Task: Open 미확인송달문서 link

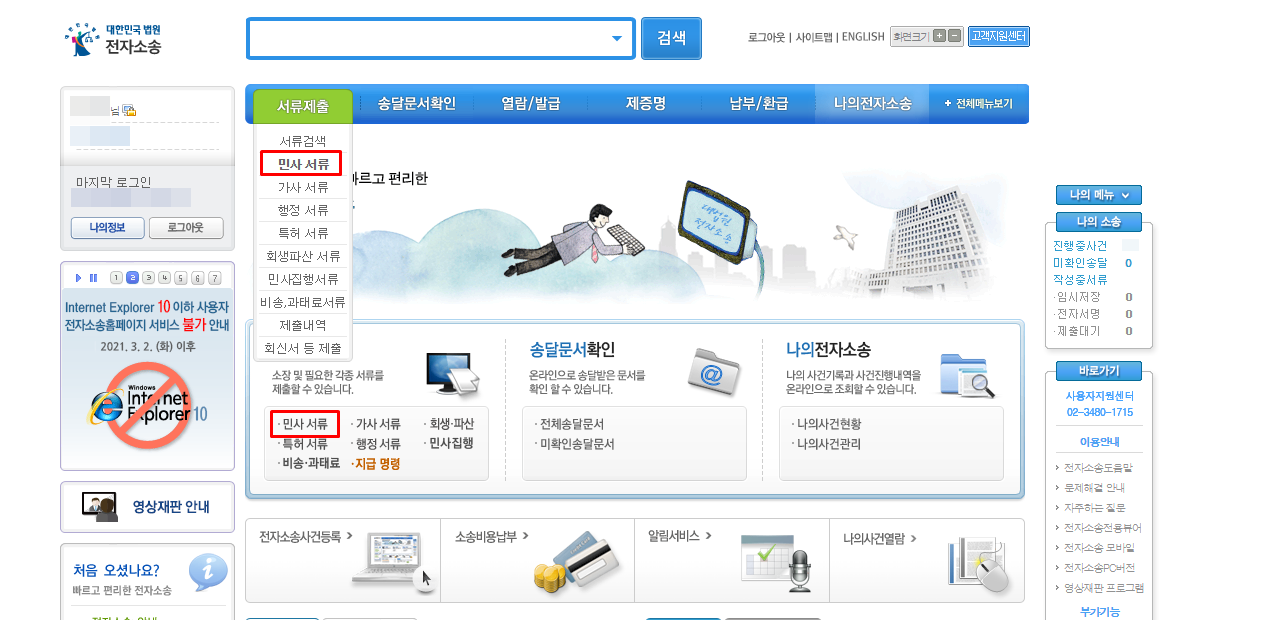Action: pos(575,444)
